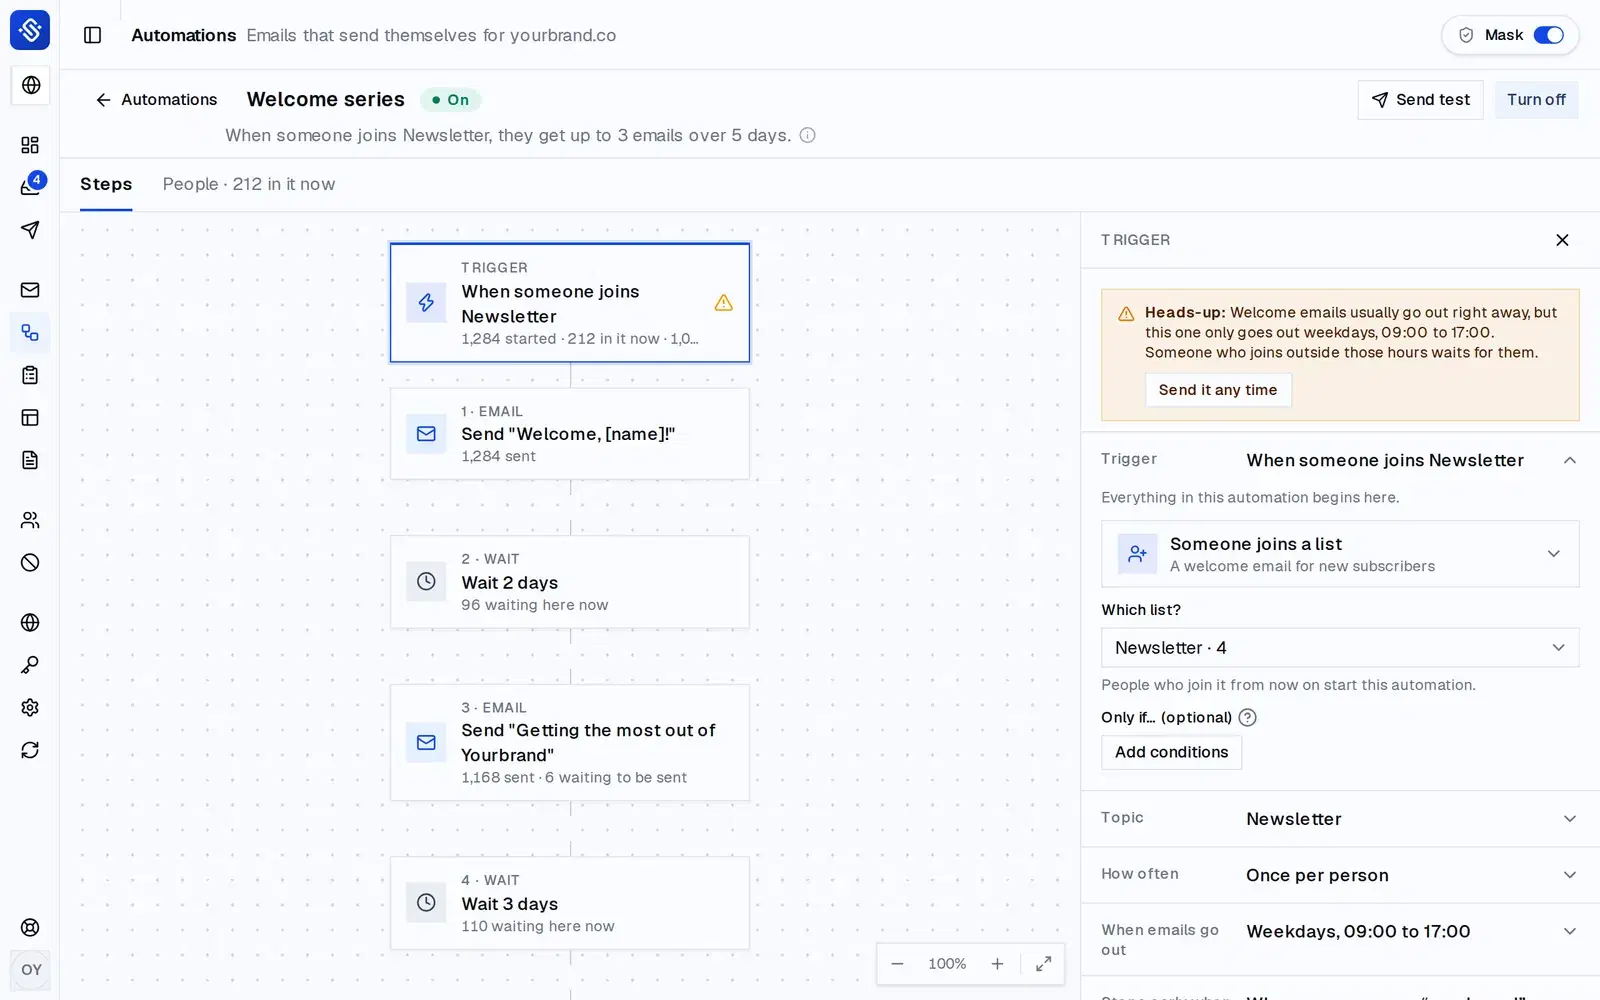Select the Send Welcome email step card
This screenshot has width=1600, height=1000.
tap(570, 434)
